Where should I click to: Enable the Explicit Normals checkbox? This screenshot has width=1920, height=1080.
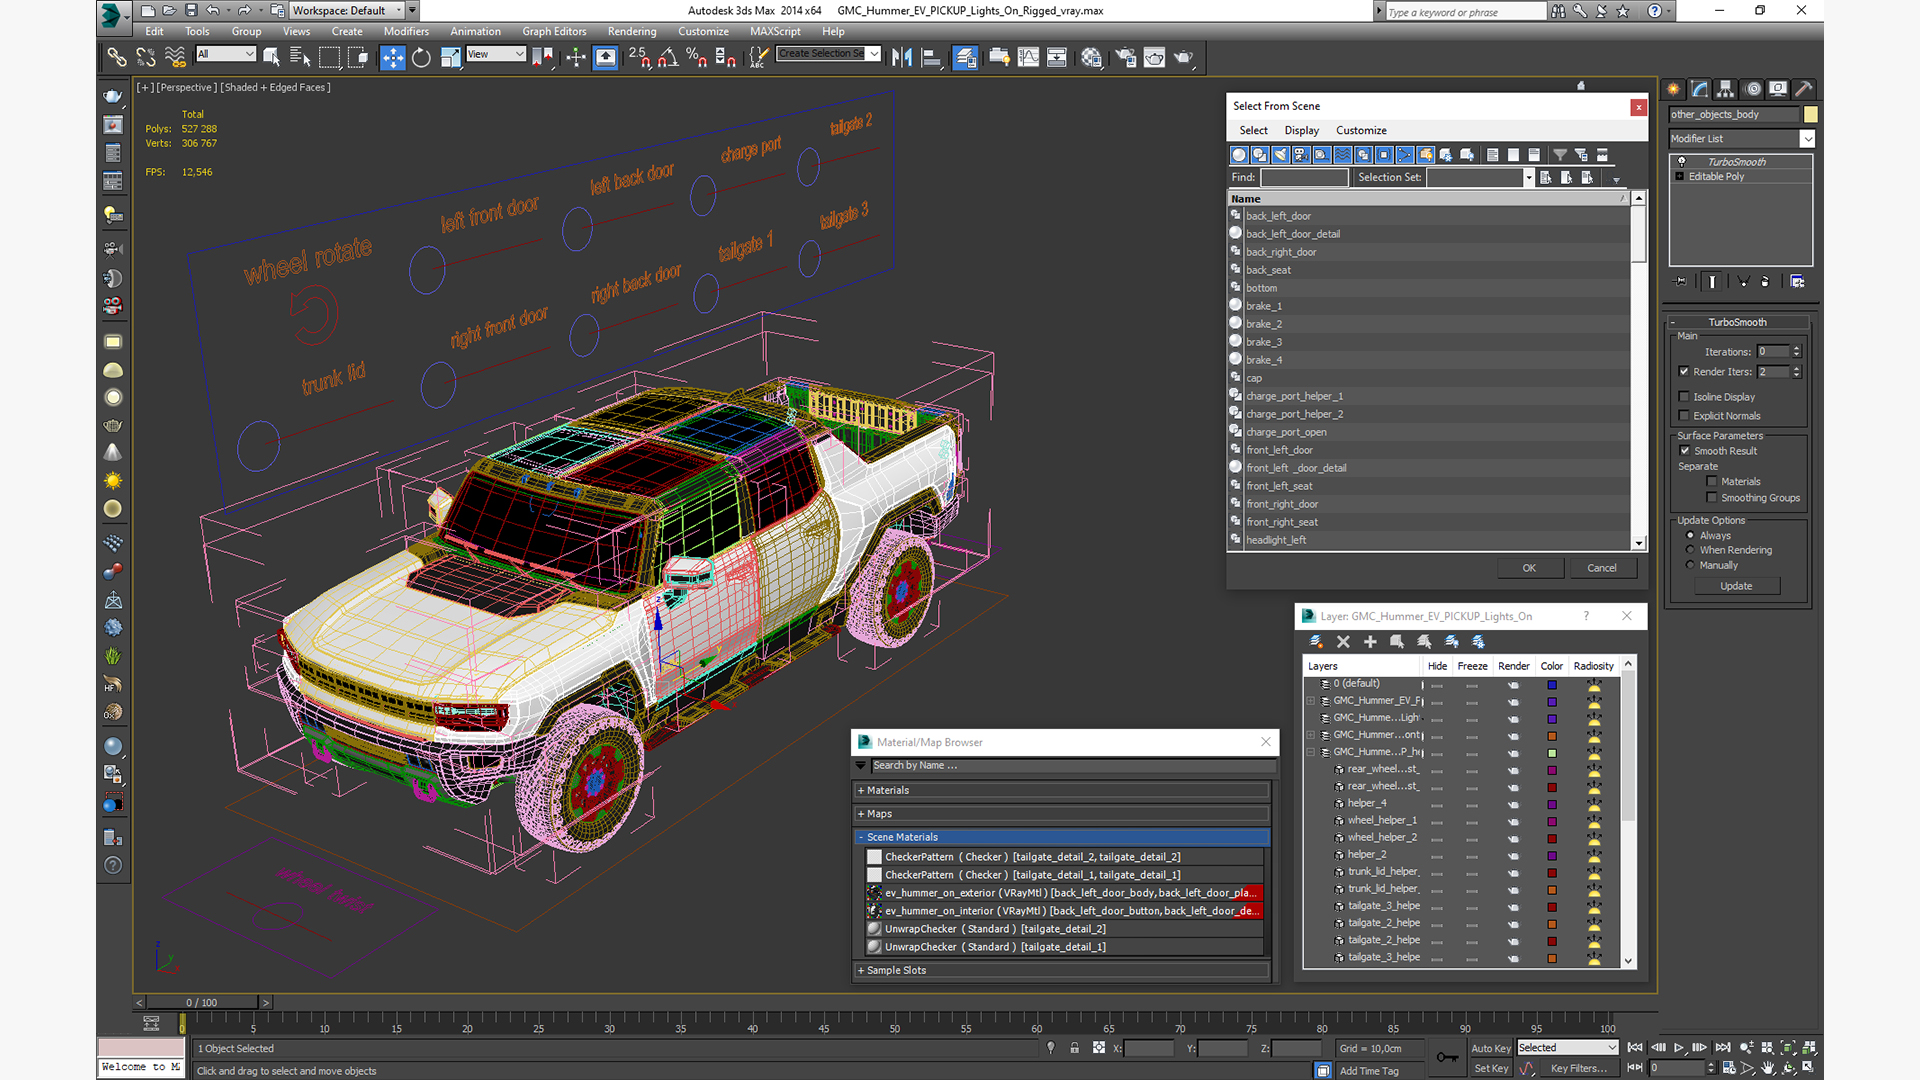[x=1684, y=416]
